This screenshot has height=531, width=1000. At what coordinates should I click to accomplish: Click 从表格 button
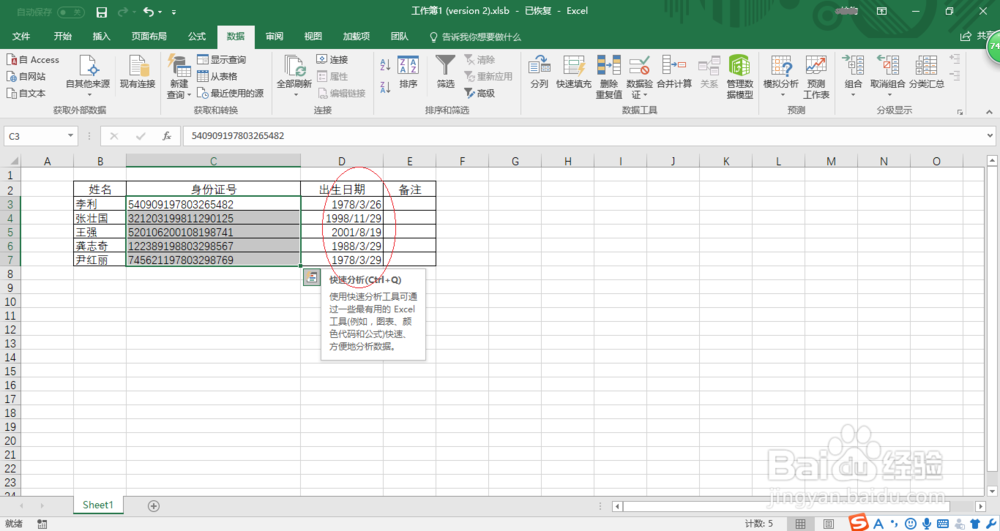tap(217, 76)
